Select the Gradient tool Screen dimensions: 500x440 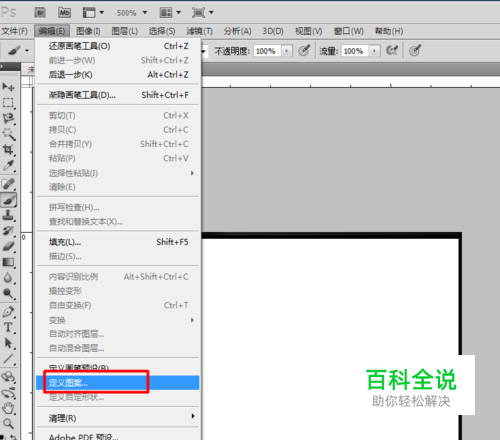pos(8,262)
